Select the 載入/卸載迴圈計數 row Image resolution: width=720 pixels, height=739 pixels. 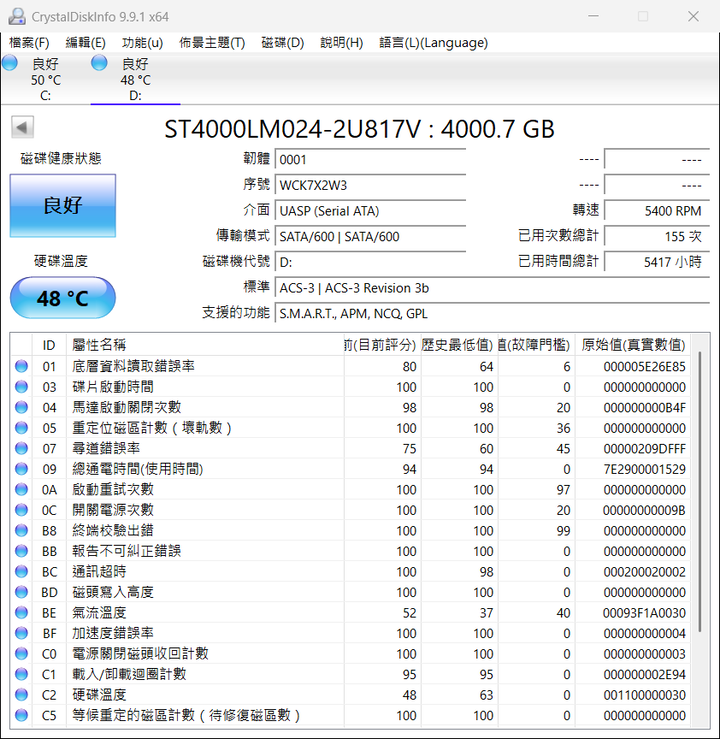351,674
